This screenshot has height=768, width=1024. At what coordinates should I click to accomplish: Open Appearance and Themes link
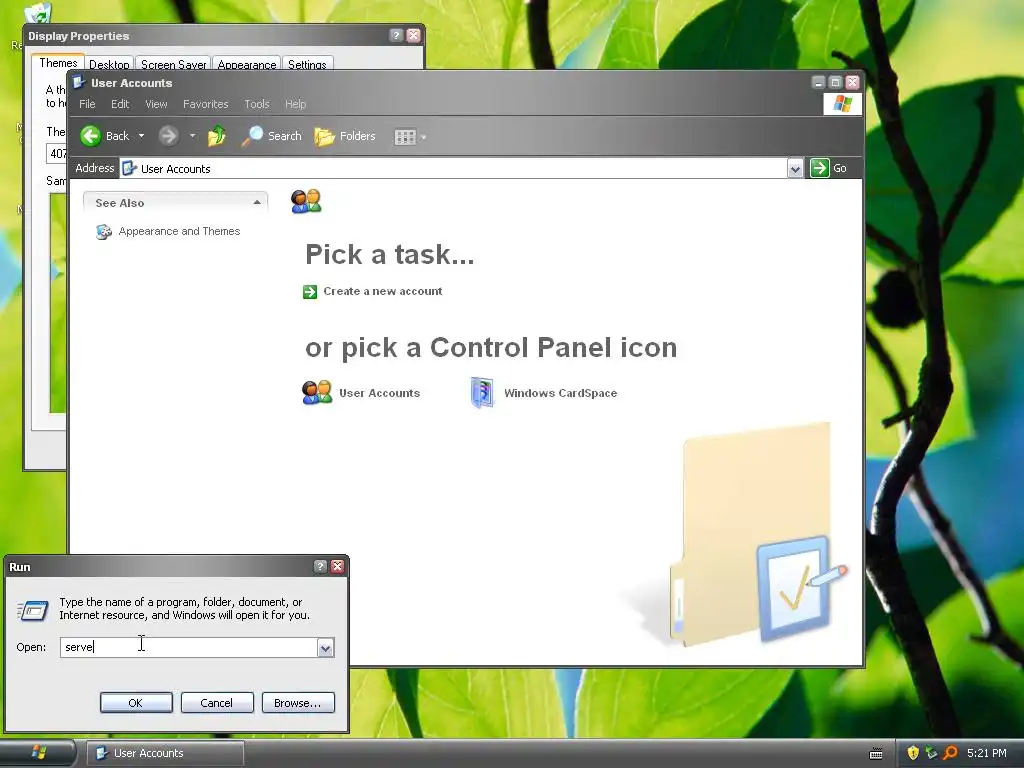tap(180, 231)
